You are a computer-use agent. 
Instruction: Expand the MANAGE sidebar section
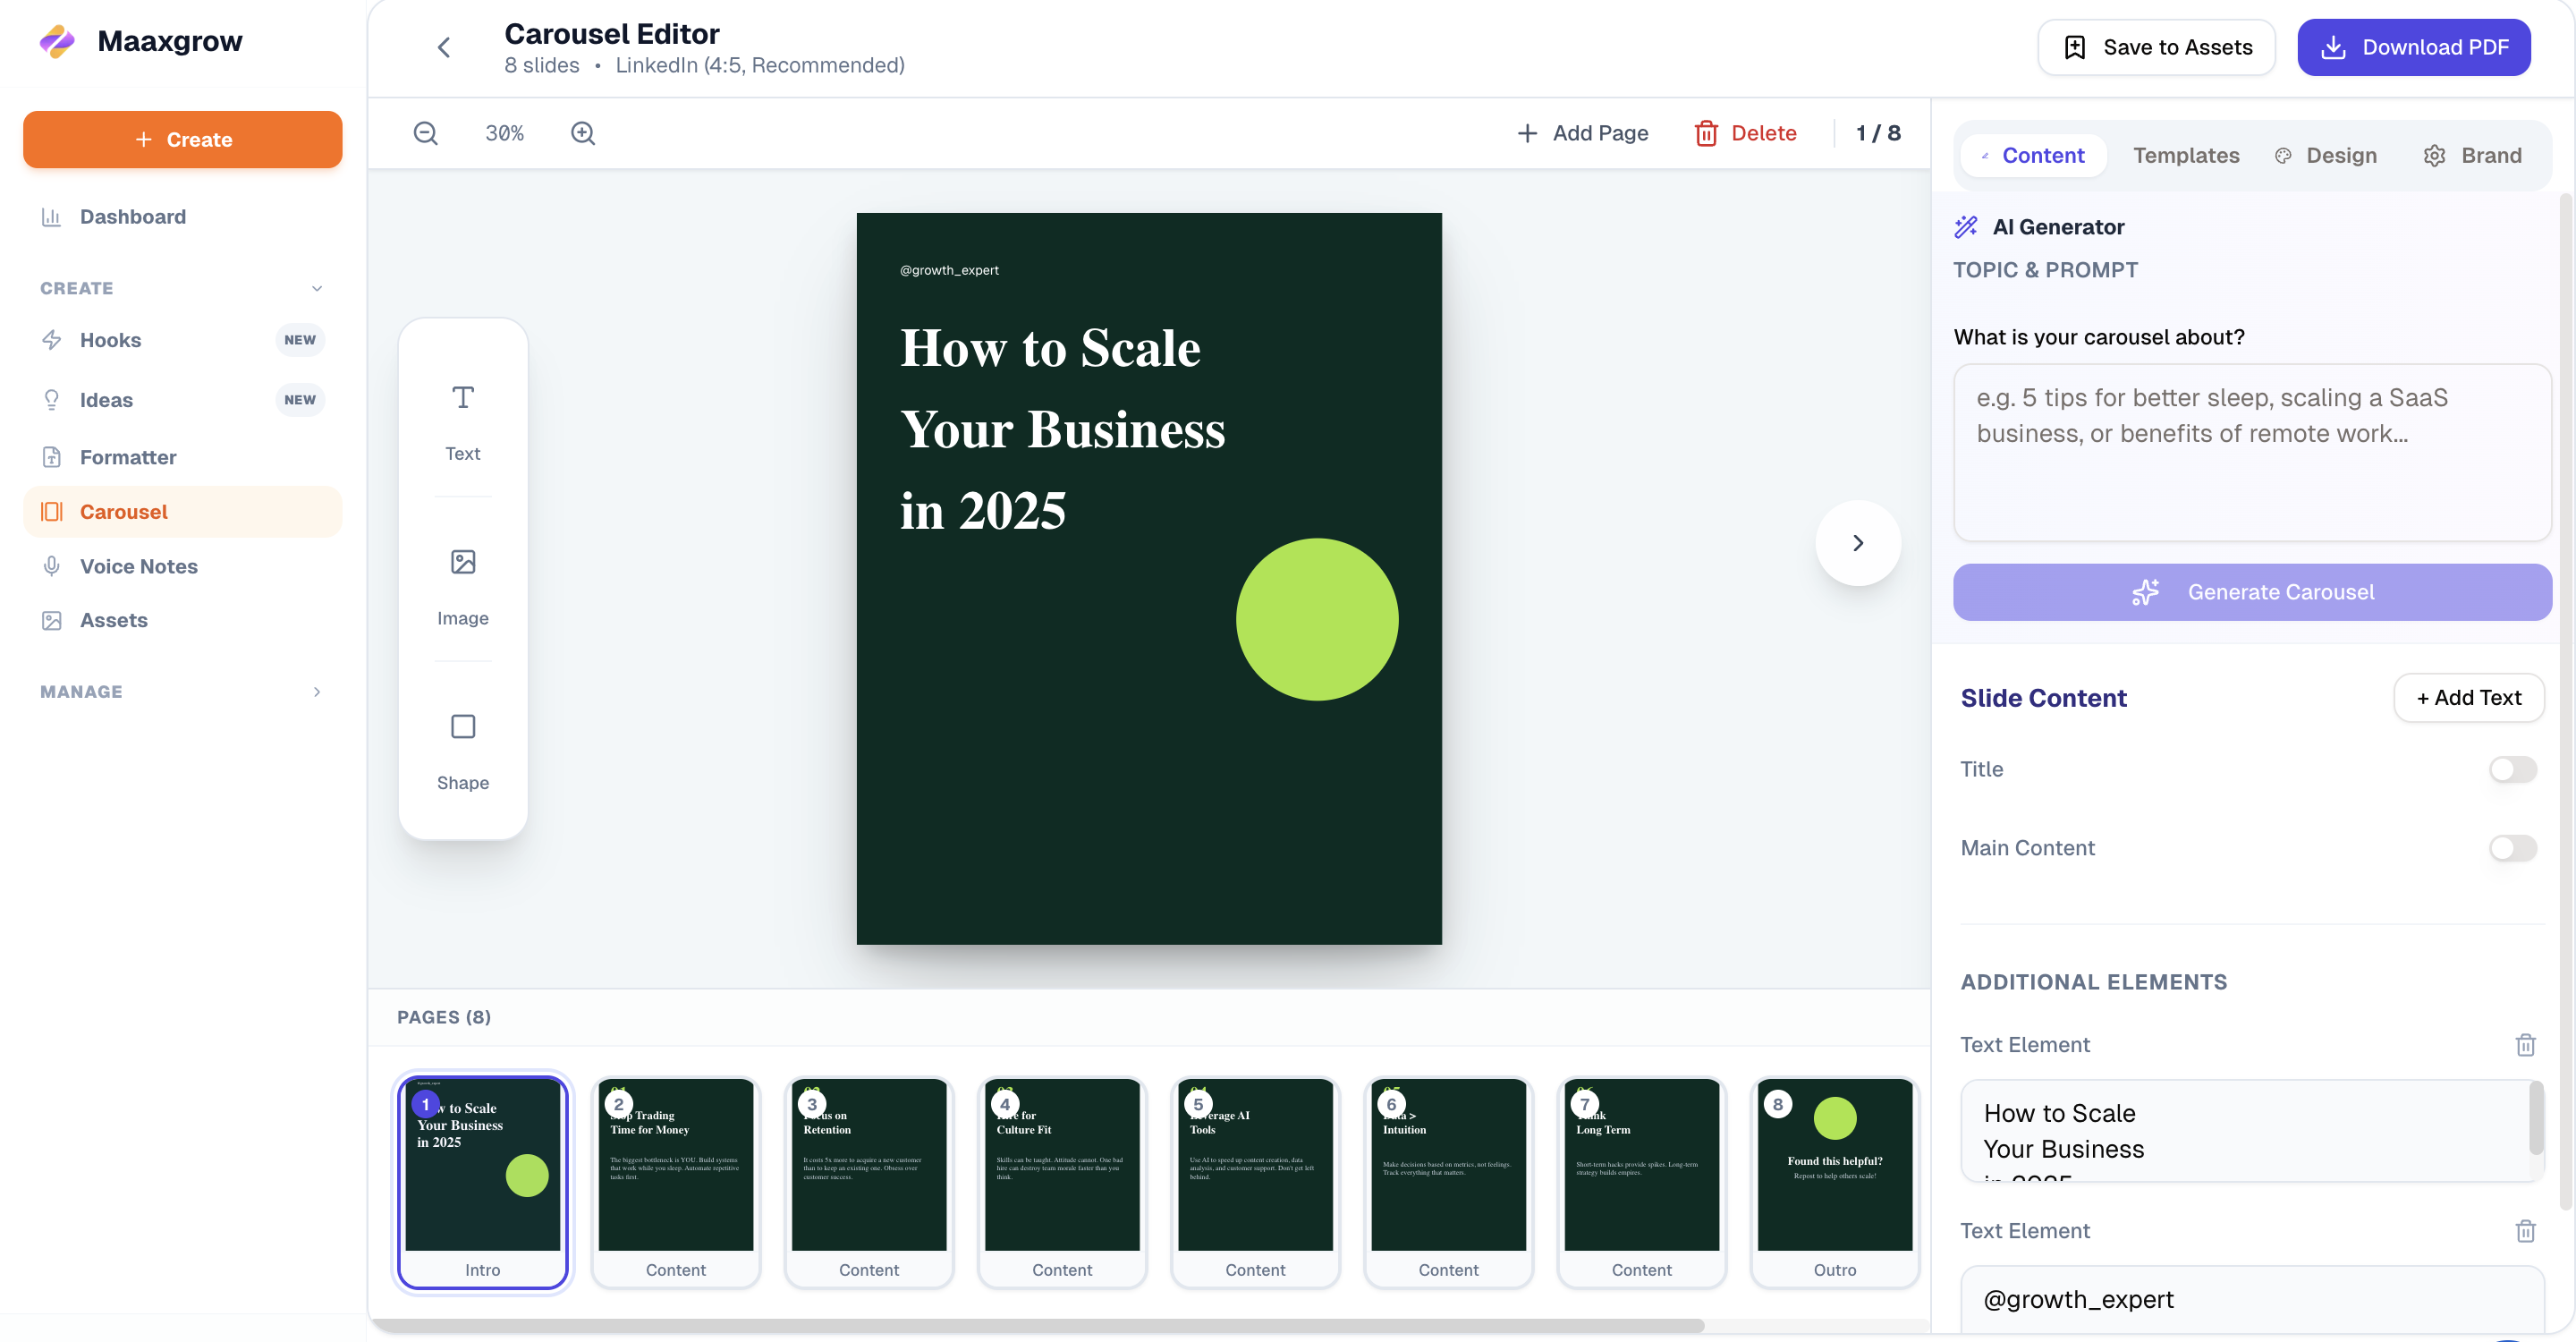tap(317, 692)
